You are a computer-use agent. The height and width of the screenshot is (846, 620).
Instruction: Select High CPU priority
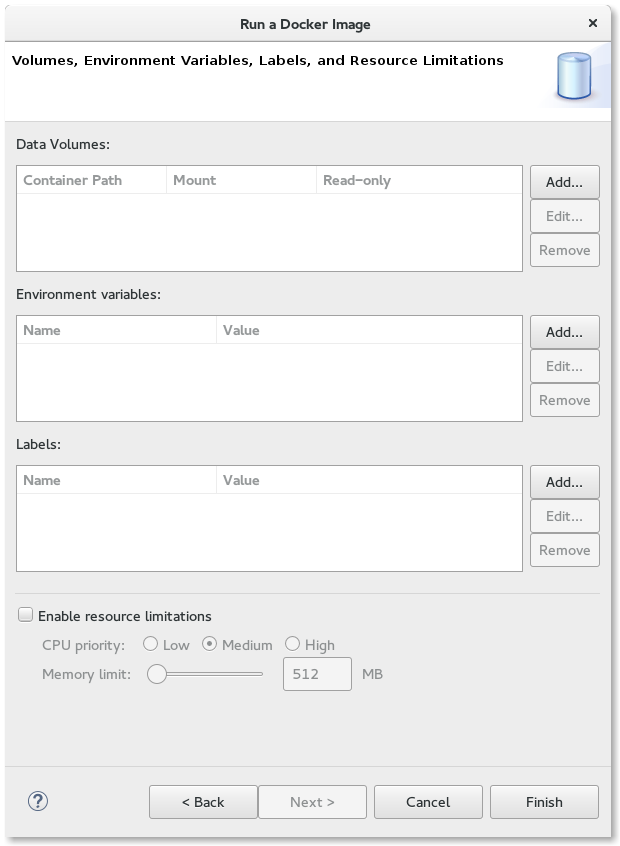click(292, 644)
